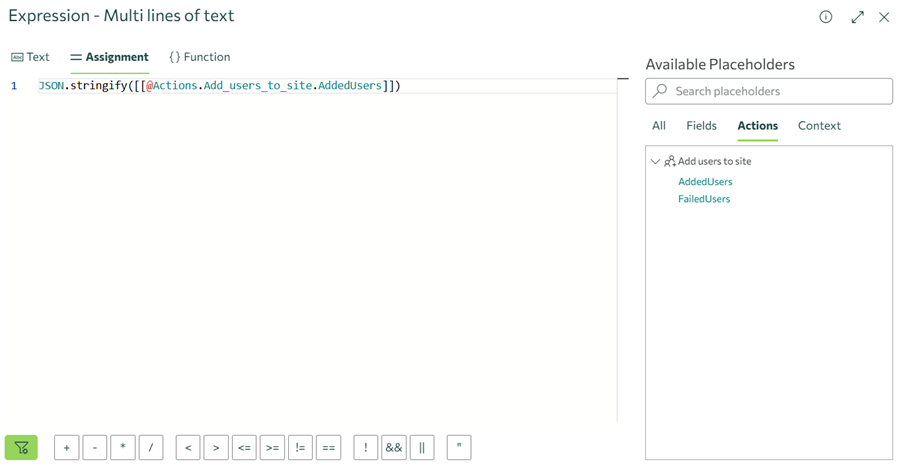Select the Assignment mode tab
Viewport: 903px width, 466px height.
[x=109, y=57]
